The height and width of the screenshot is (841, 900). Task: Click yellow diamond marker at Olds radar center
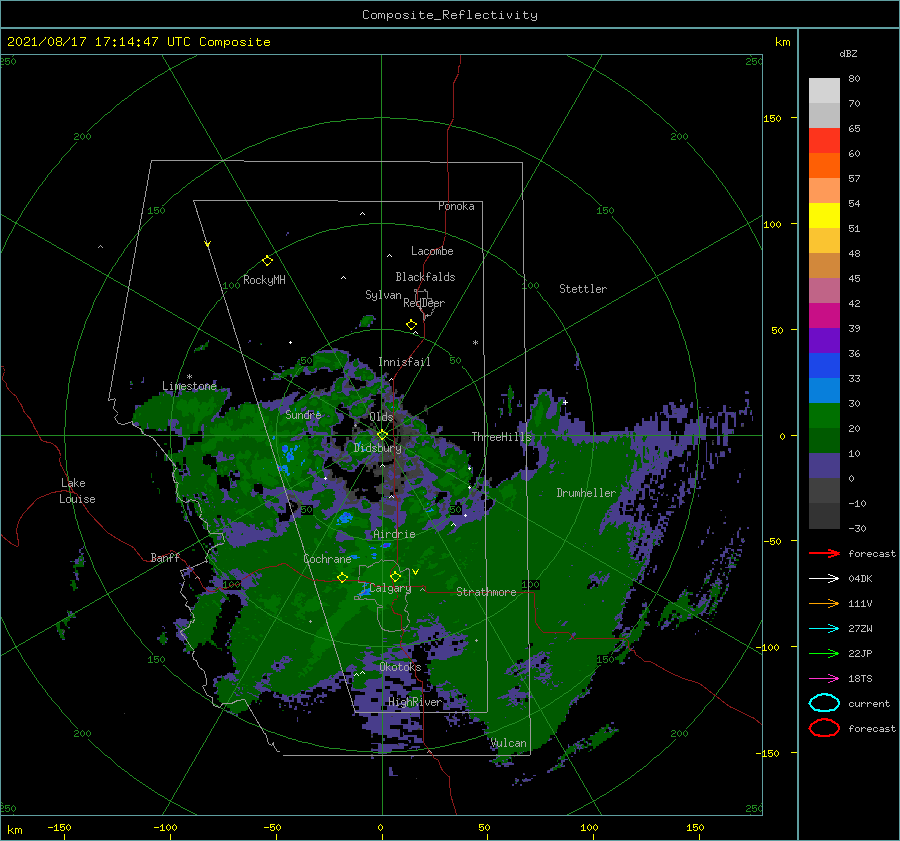382,435
